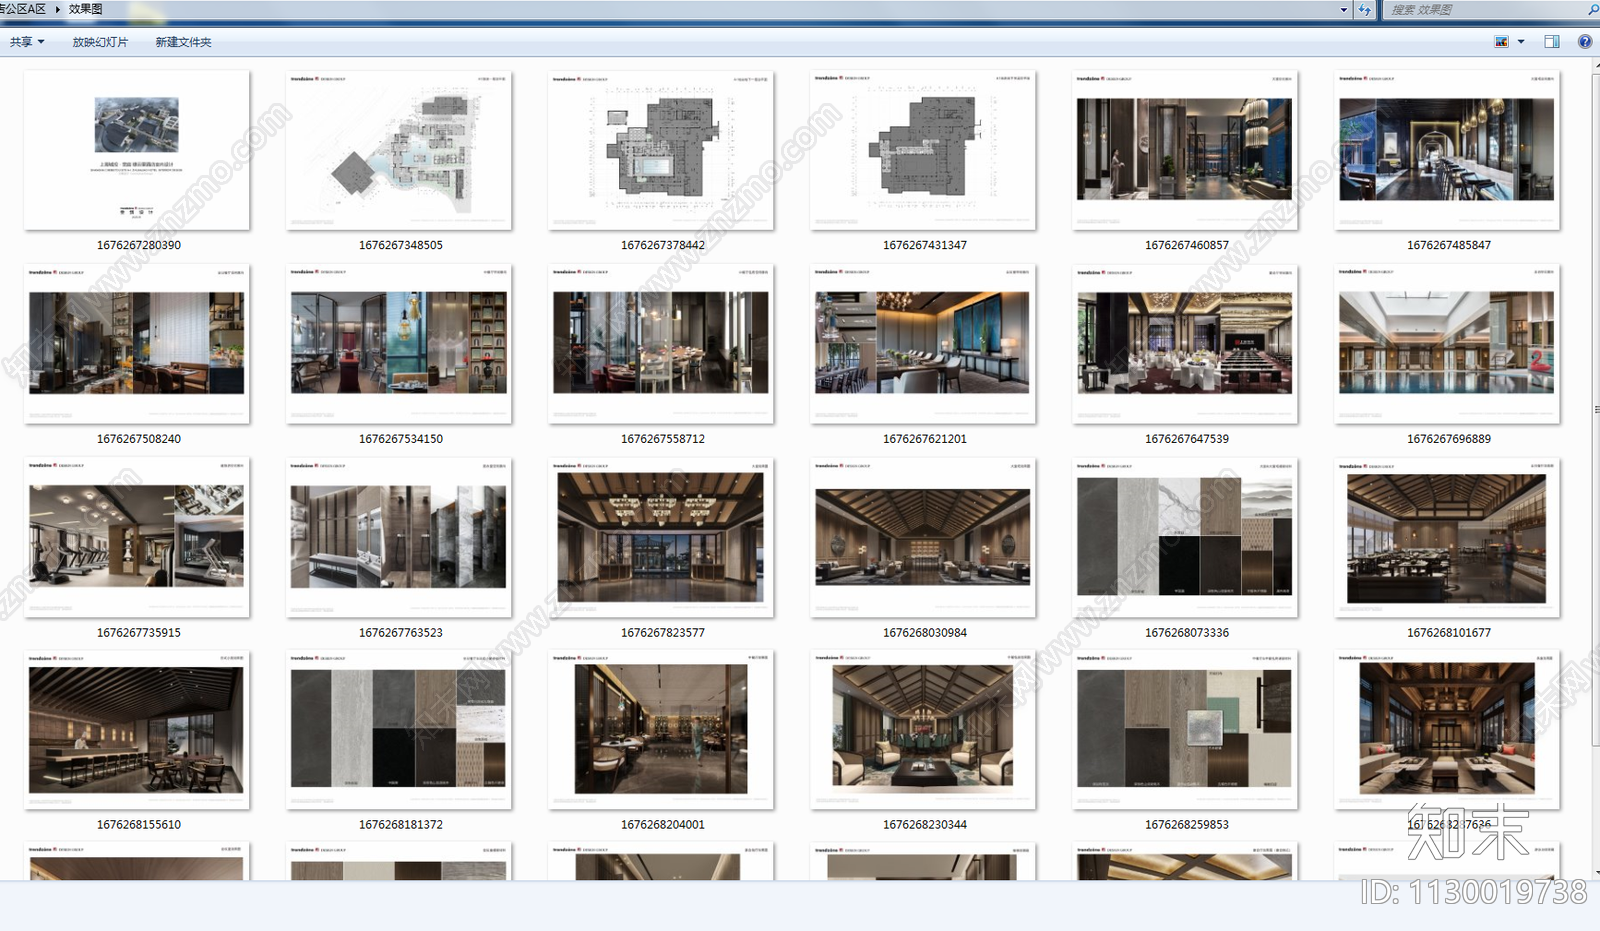
Task: Select thumbnail 1676267348505
Action: (x=399, y=150)
